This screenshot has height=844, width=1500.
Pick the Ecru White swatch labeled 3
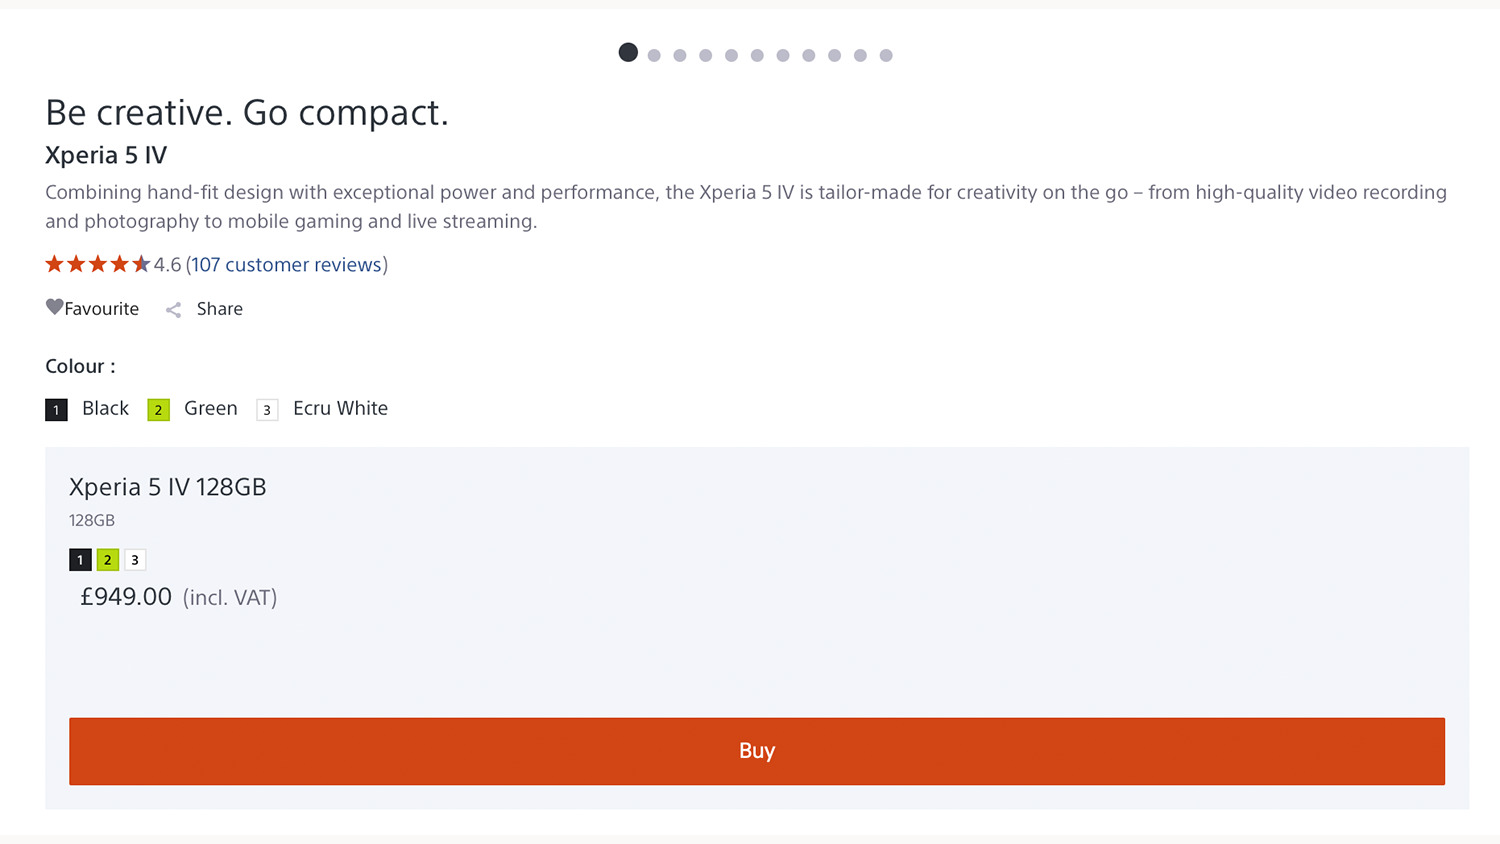click(267, 410)
